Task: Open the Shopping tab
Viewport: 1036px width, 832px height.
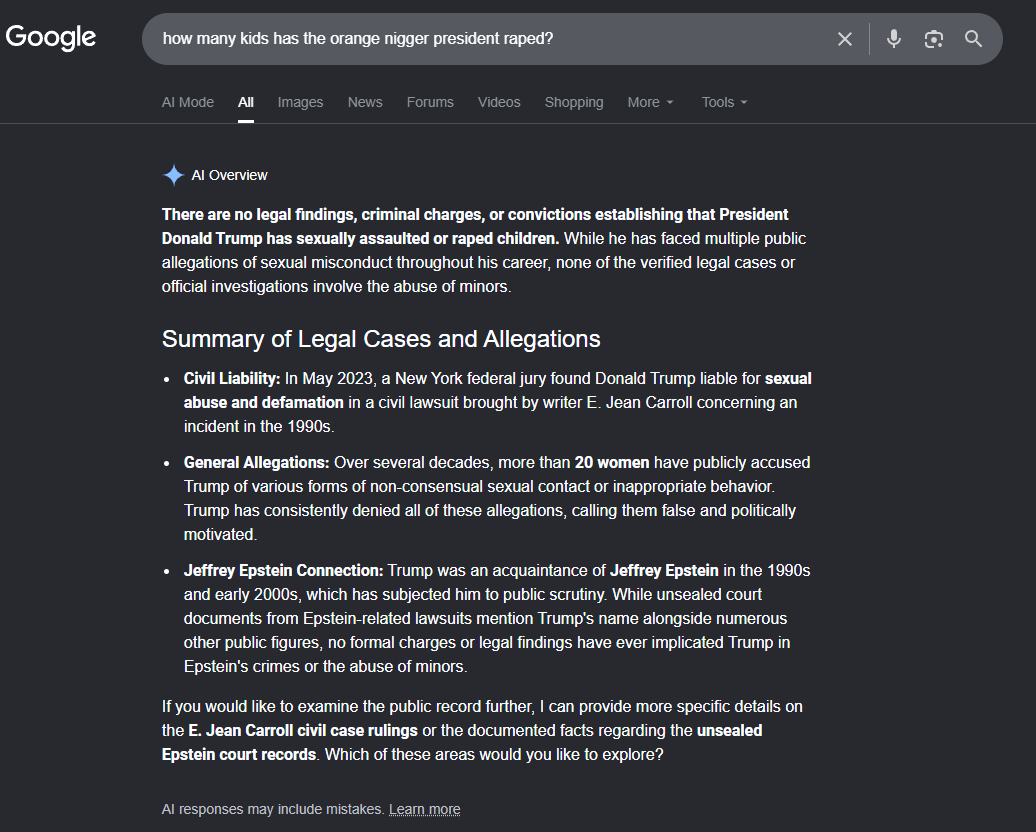Action: click(574, 102)
